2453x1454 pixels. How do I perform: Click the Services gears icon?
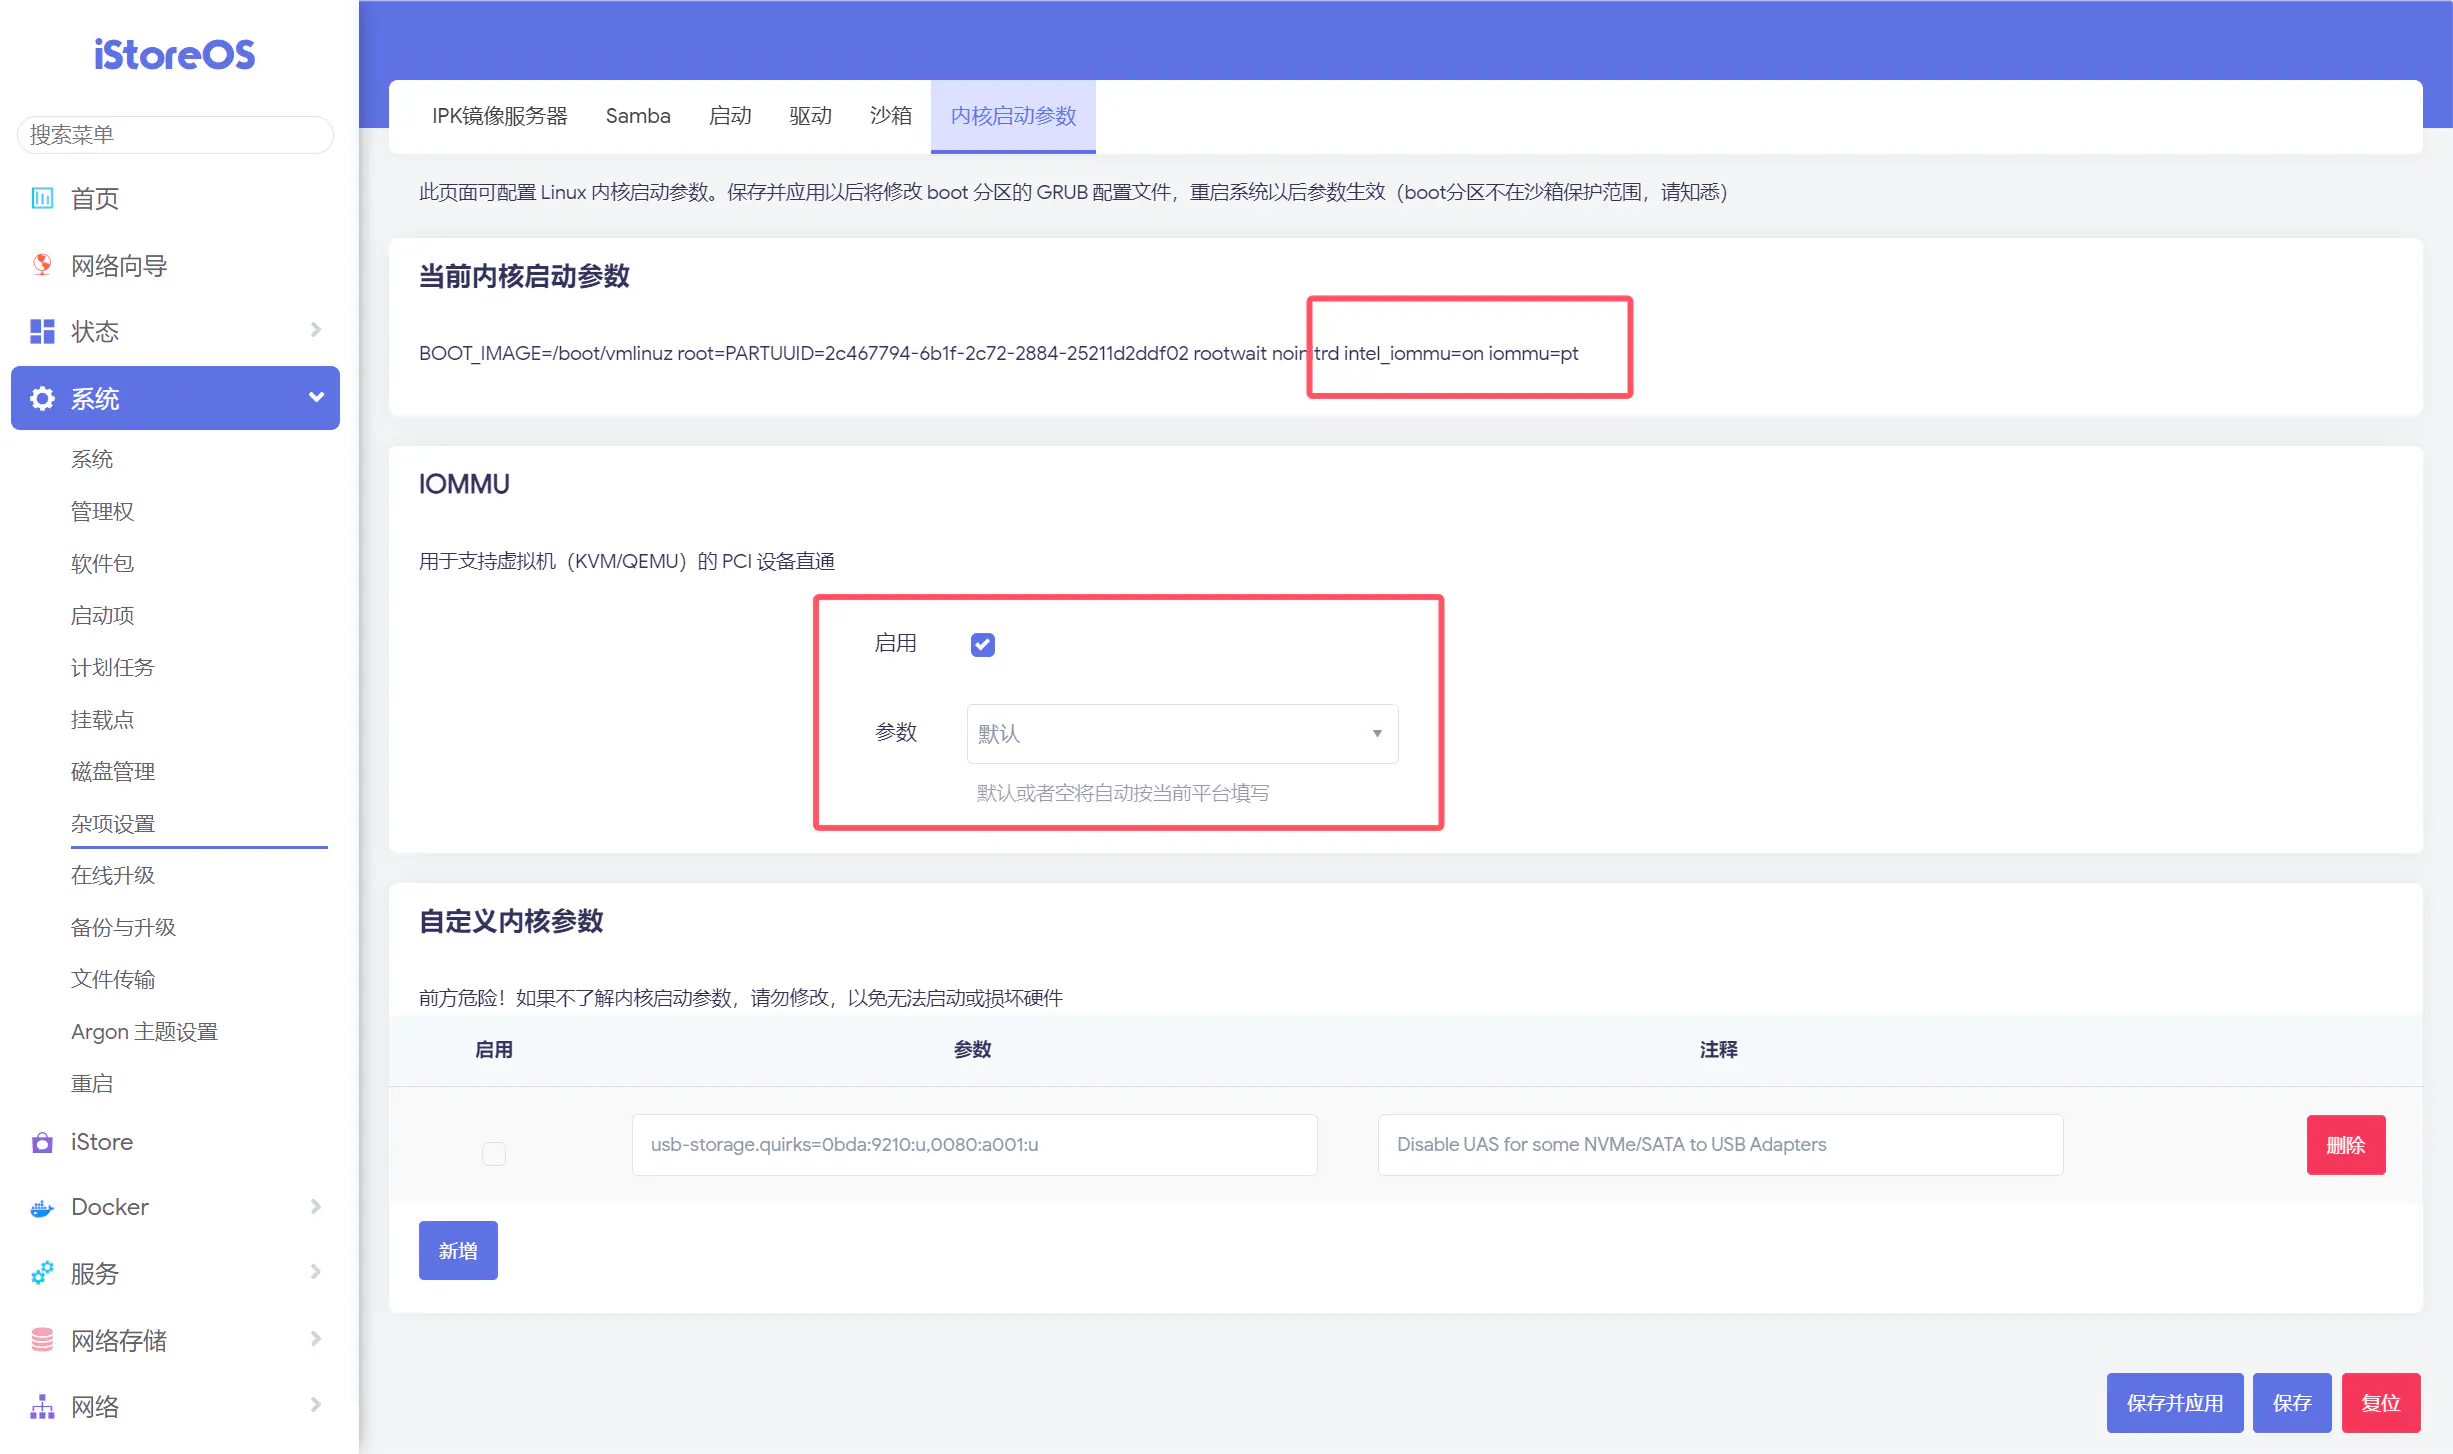tap(42, 1273)
